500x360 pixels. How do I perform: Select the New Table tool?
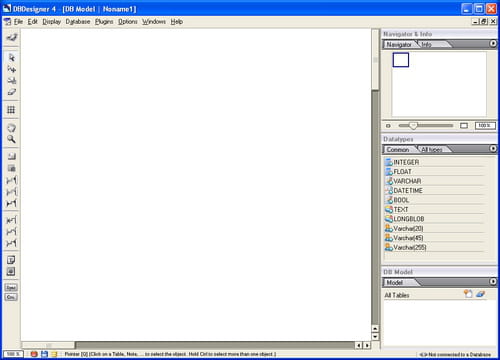tap(11, 156)
